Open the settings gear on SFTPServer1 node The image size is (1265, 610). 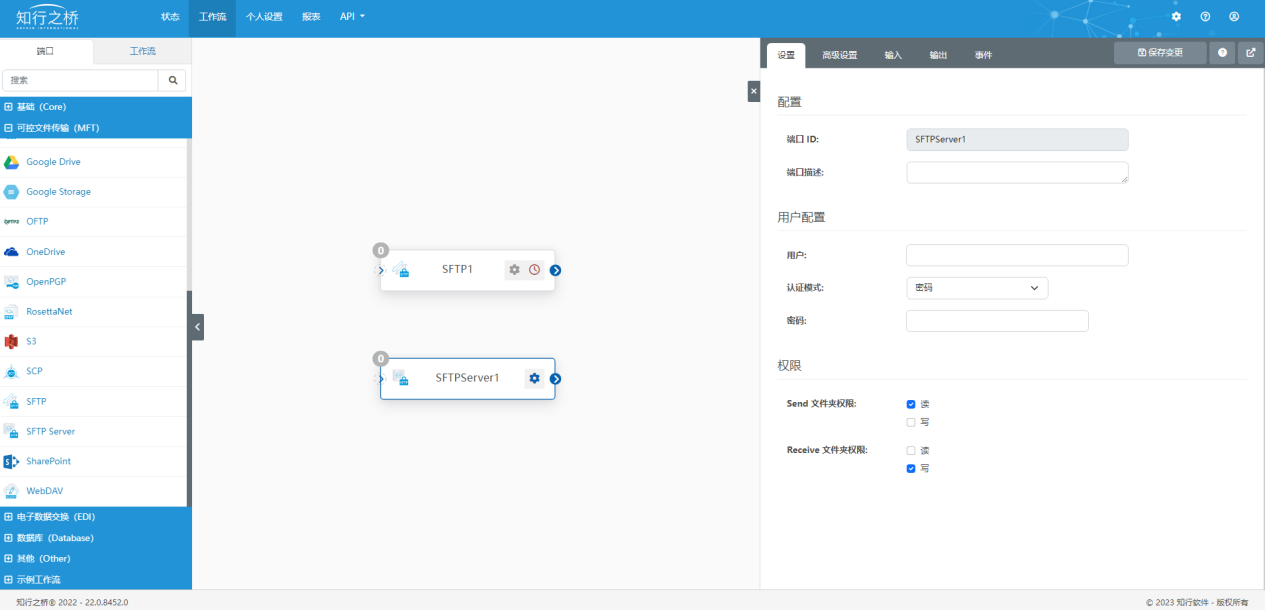(x=534, y=378)
